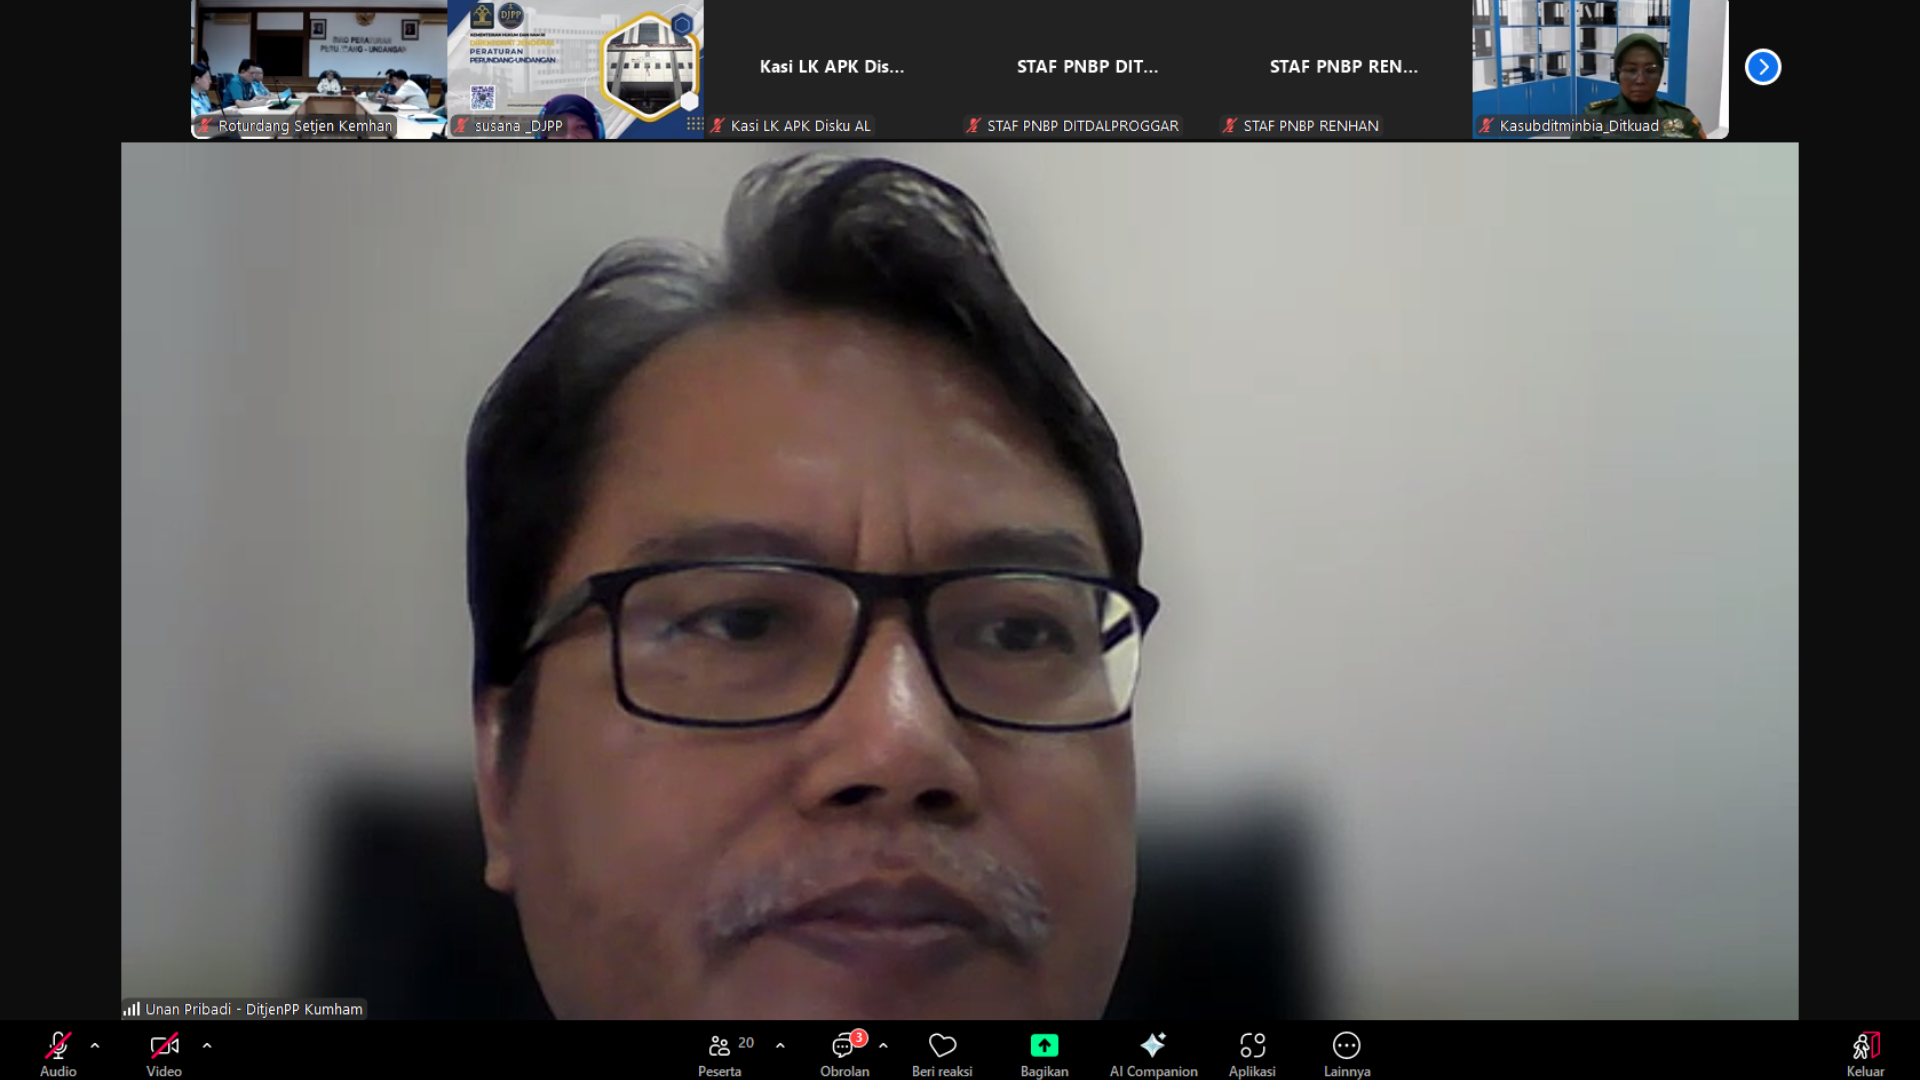Click the grip dots icon on susana _DJPP tile
This screenshot has width=1920, height=1080.
(695, 124)
